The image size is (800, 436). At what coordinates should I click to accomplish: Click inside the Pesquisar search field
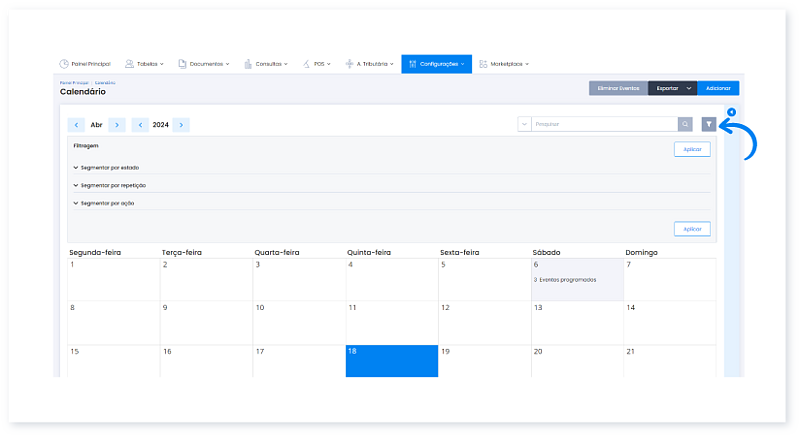click(603, 124)
